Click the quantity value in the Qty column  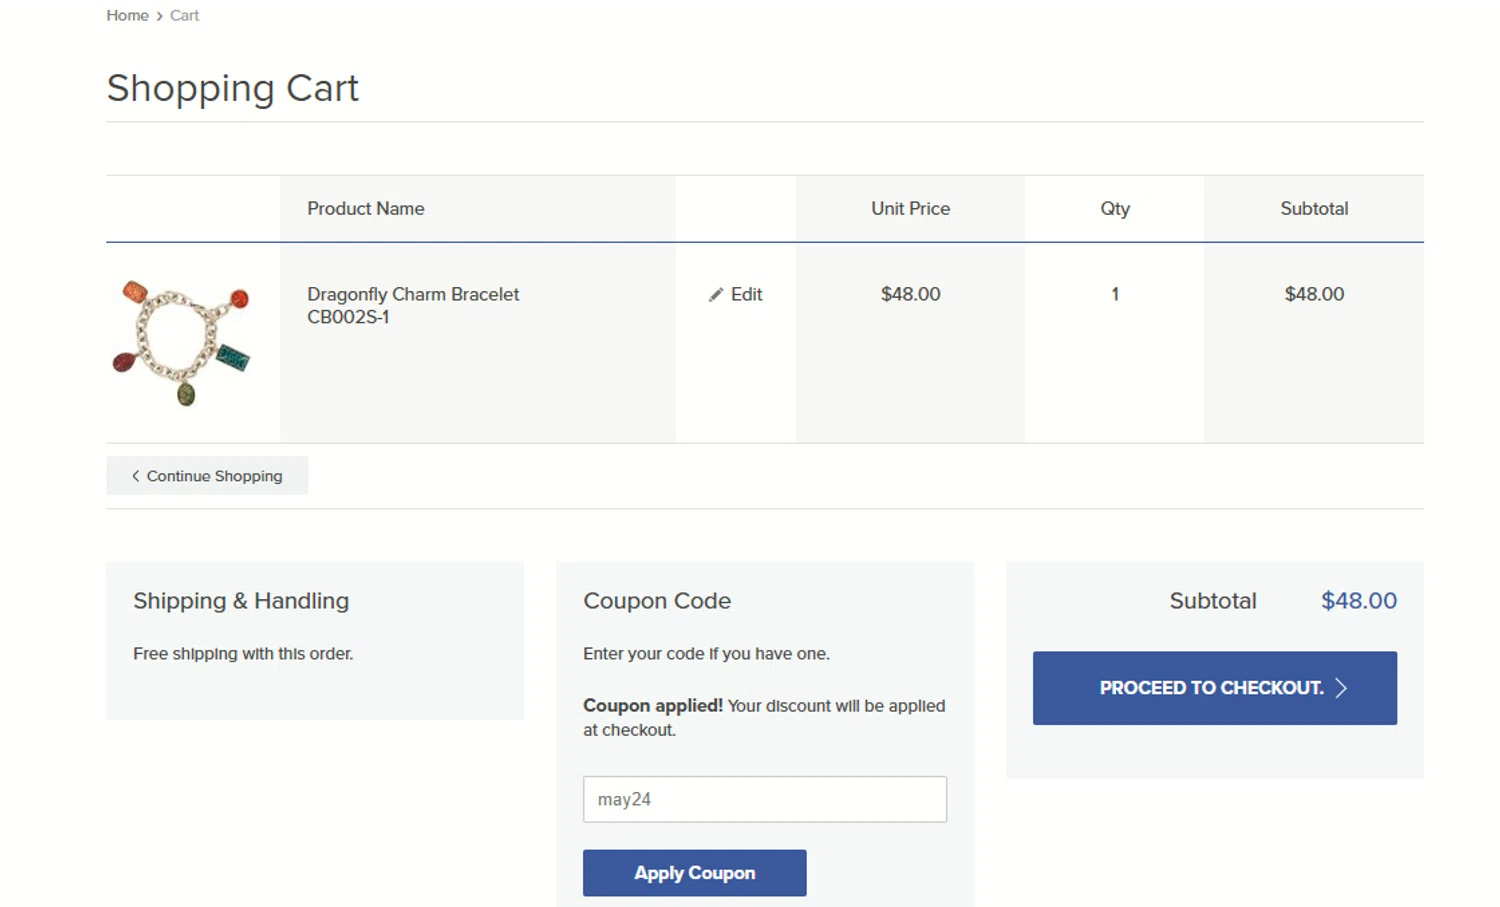[1114, 294]
